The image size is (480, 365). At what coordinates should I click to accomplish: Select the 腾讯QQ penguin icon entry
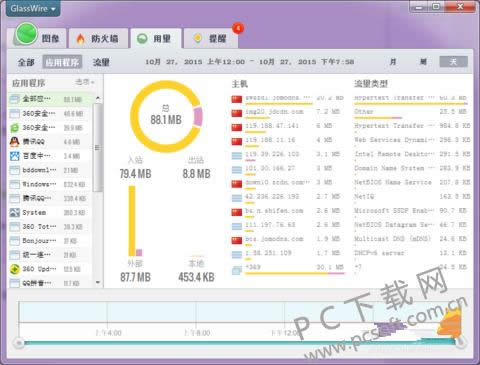14,142
